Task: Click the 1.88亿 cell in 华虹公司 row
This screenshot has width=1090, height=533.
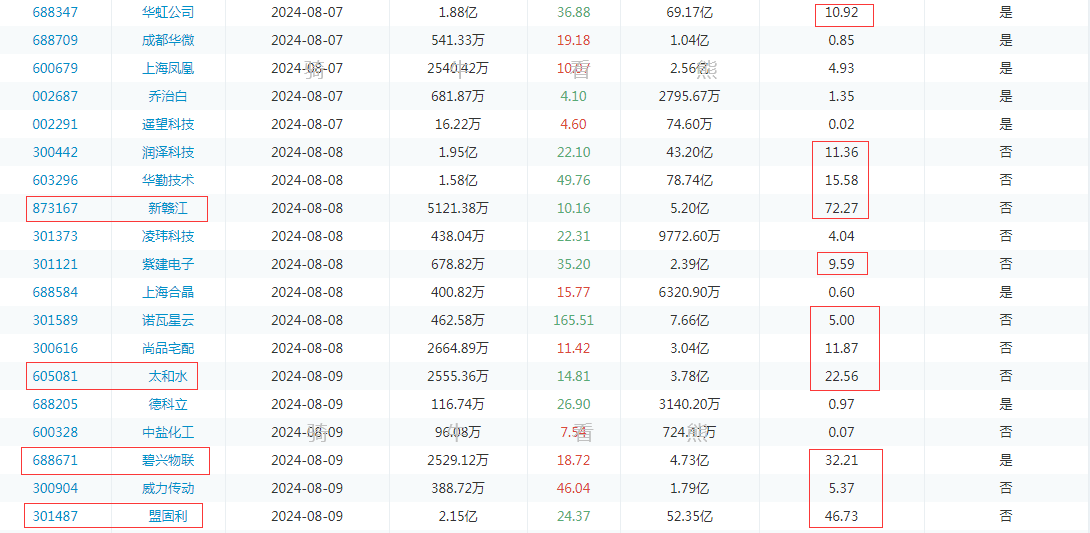Action: (x=458, y=12)
